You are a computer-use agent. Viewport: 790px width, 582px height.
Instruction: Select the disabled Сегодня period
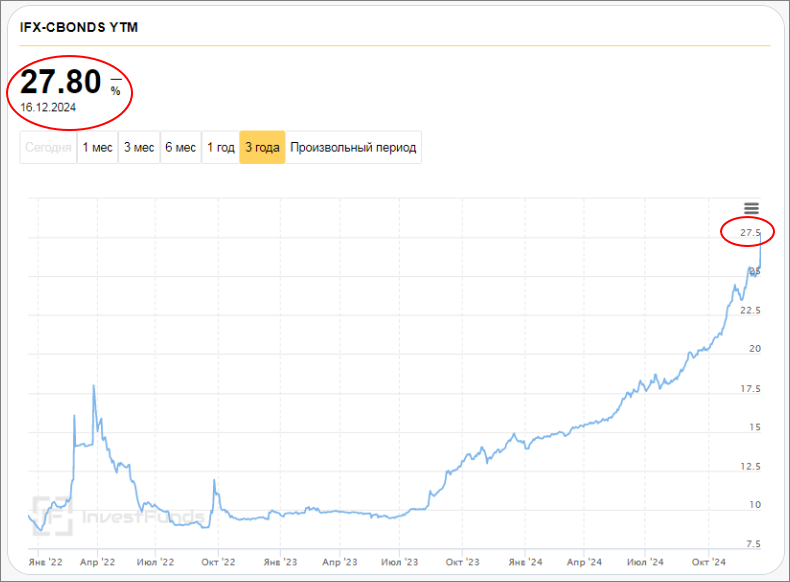pos(48,148)
